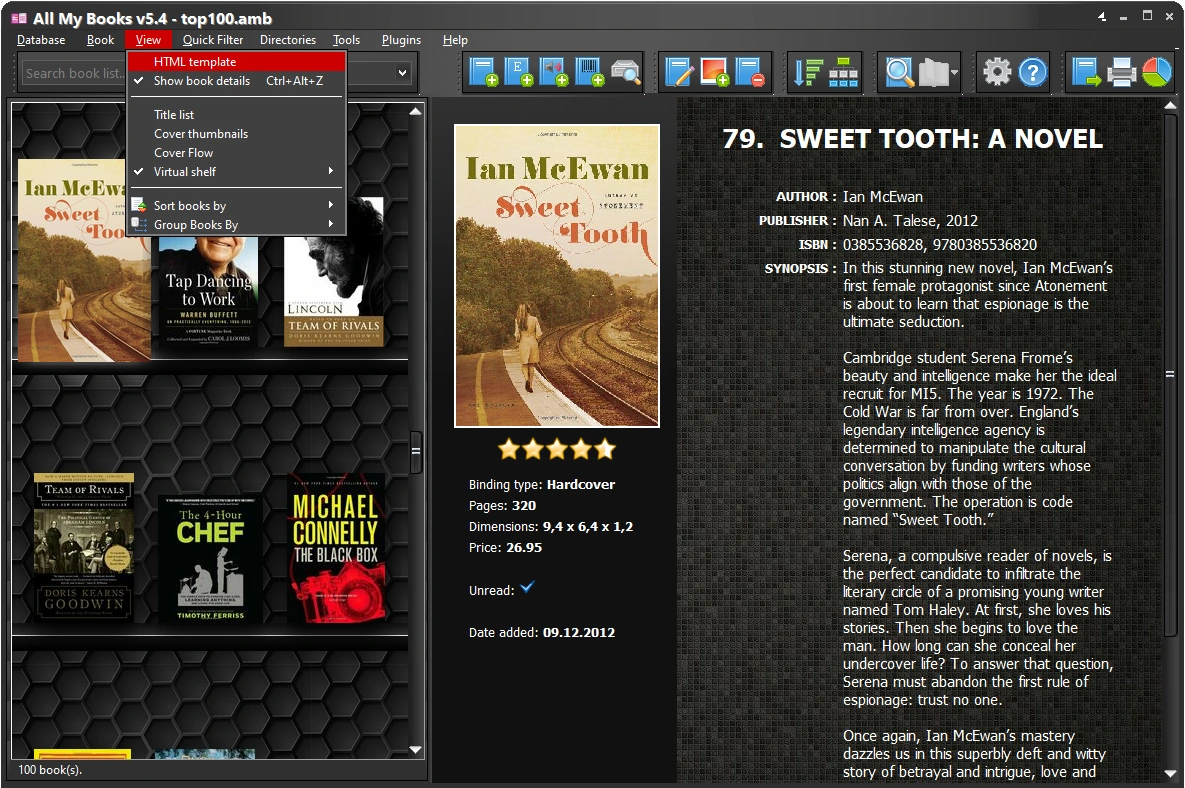Image resolution: width=1185 pixels, height=788 pixels.
Task: Open the Statistics pie chart icon
Action: (x=1156, y=73)
